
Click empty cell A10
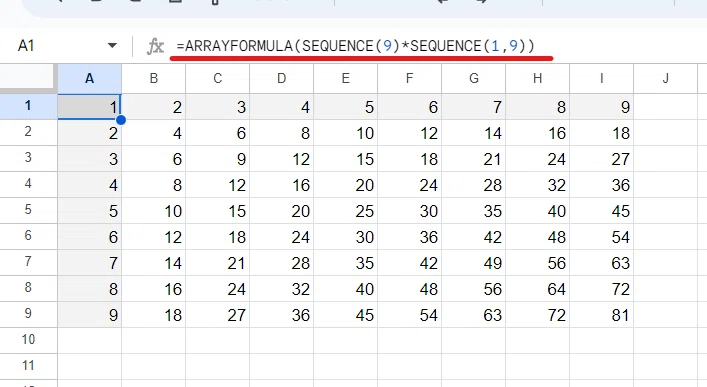(x=90, y=341)
